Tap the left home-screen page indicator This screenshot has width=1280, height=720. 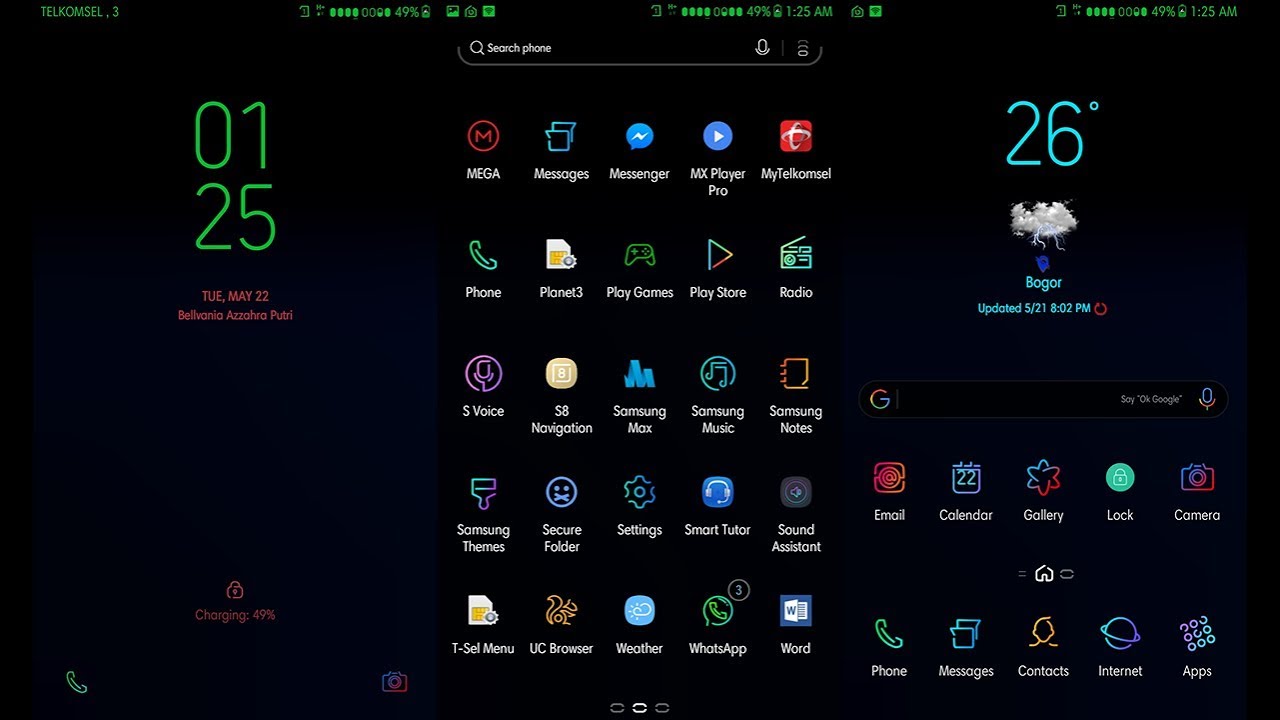click(x=1022, y=574)
